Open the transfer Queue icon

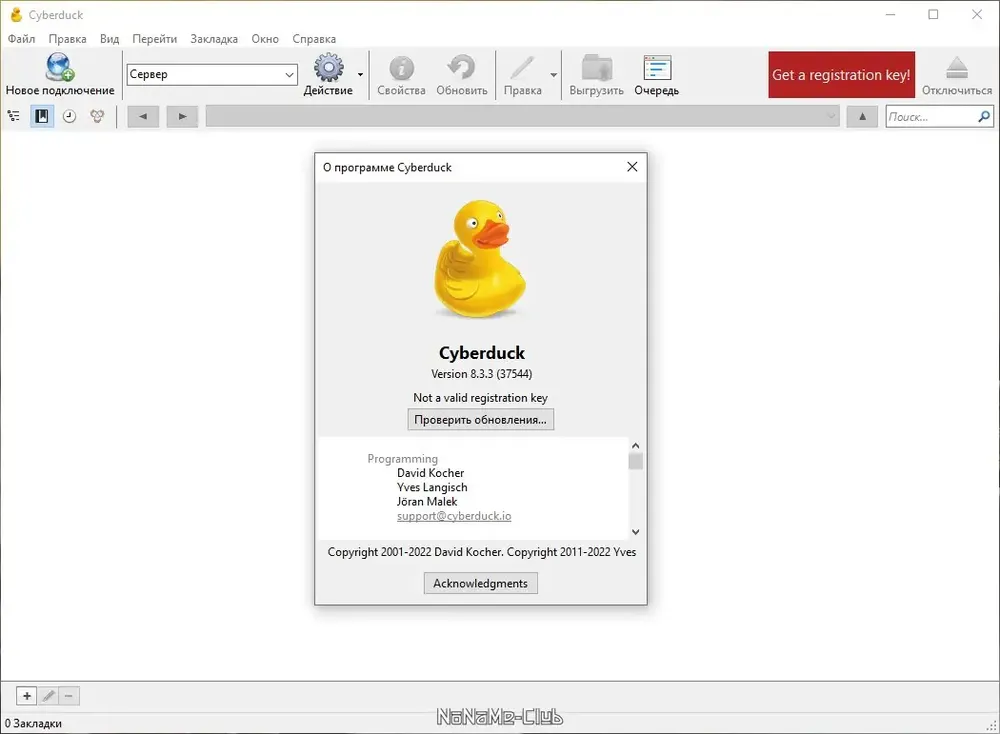[x=657, y=68]
